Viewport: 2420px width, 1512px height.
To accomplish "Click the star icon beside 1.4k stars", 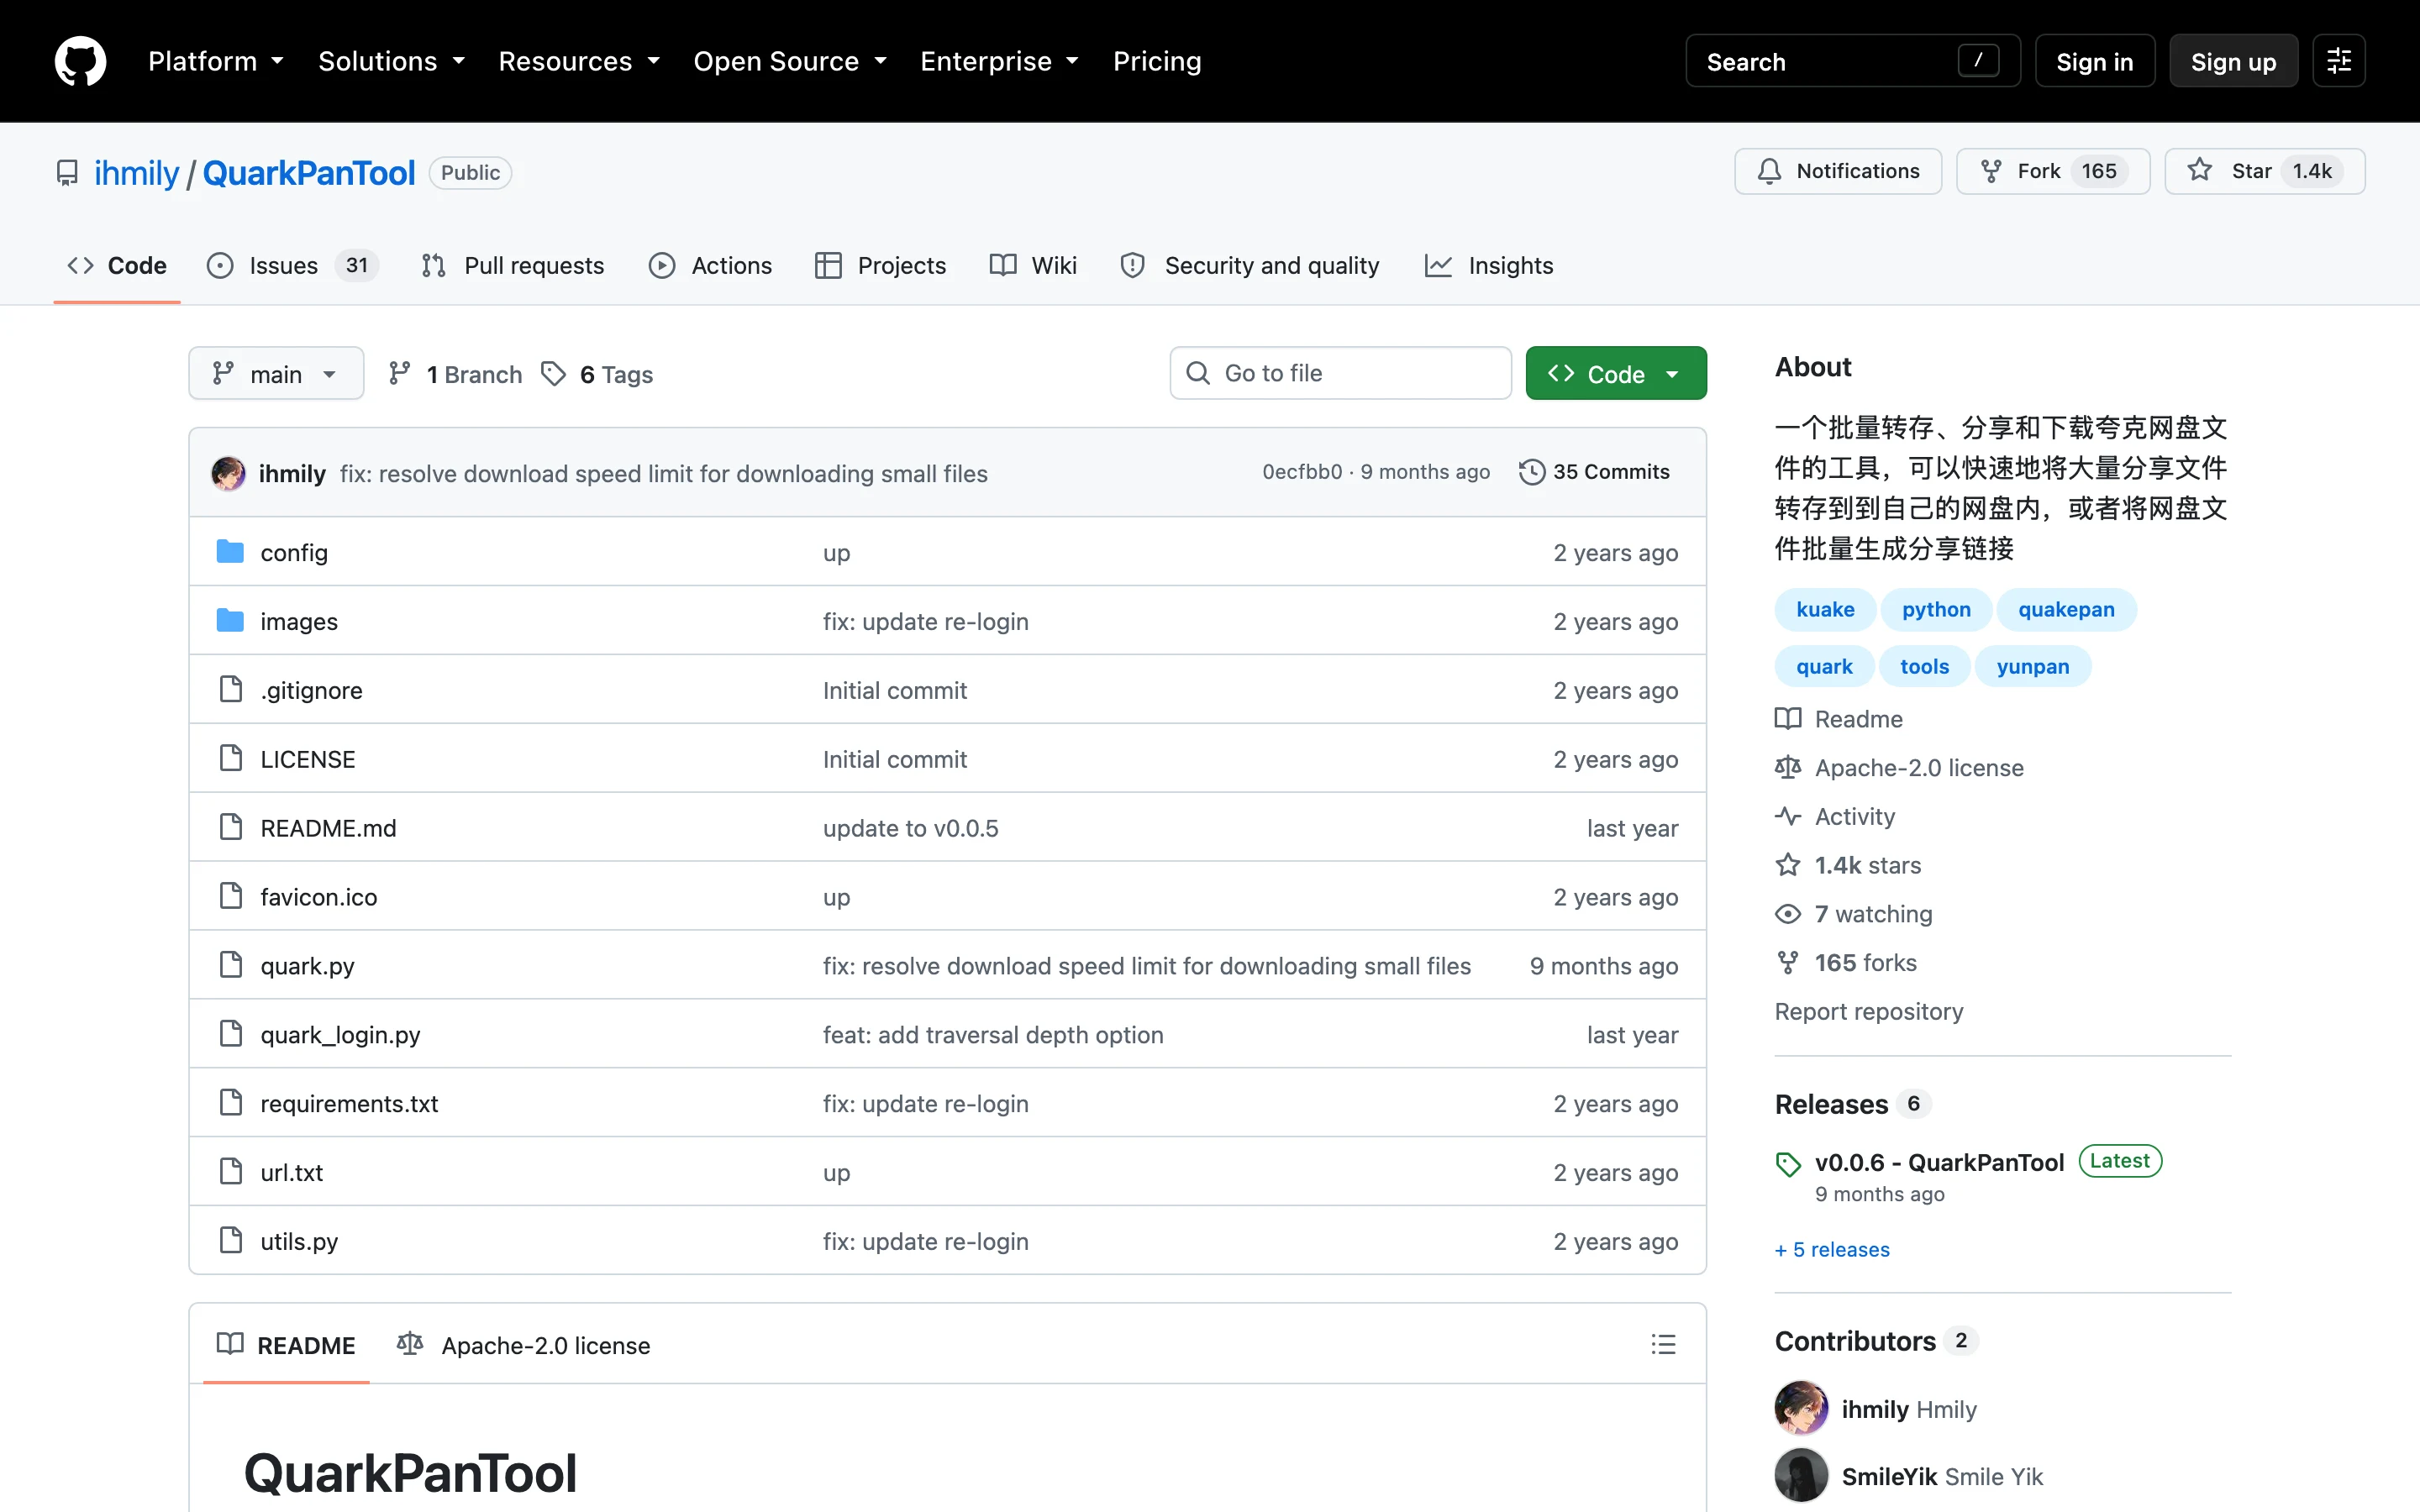I will [1788, 865].
